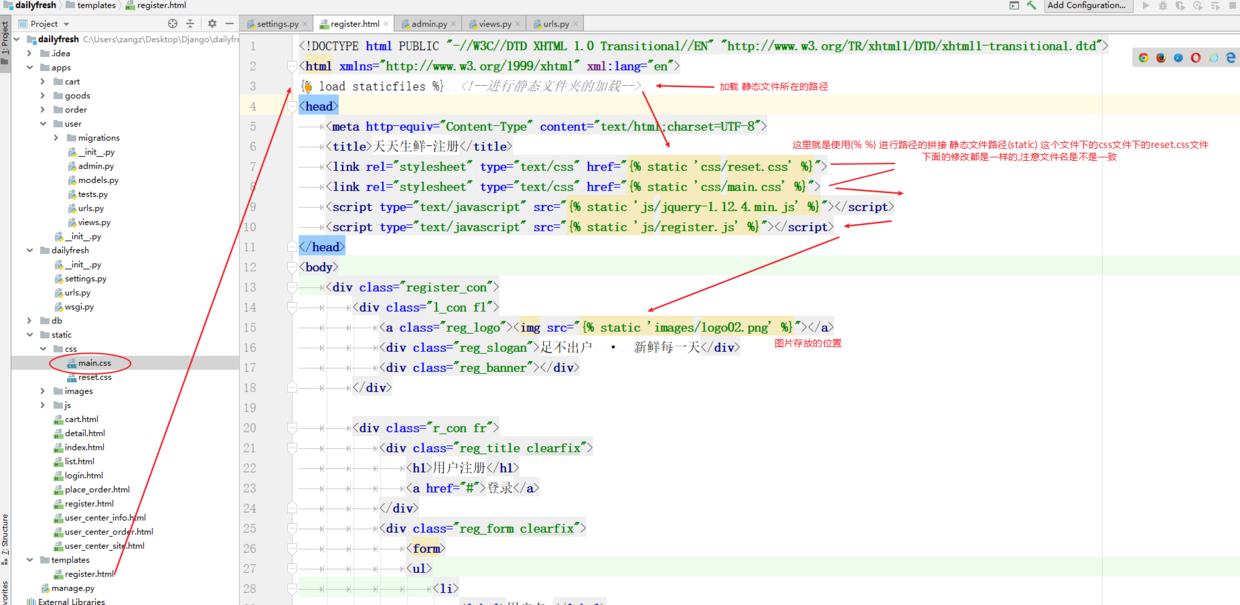Open Opera browser preview icon
1240x605 pixels.
[x=1196, y=58]
